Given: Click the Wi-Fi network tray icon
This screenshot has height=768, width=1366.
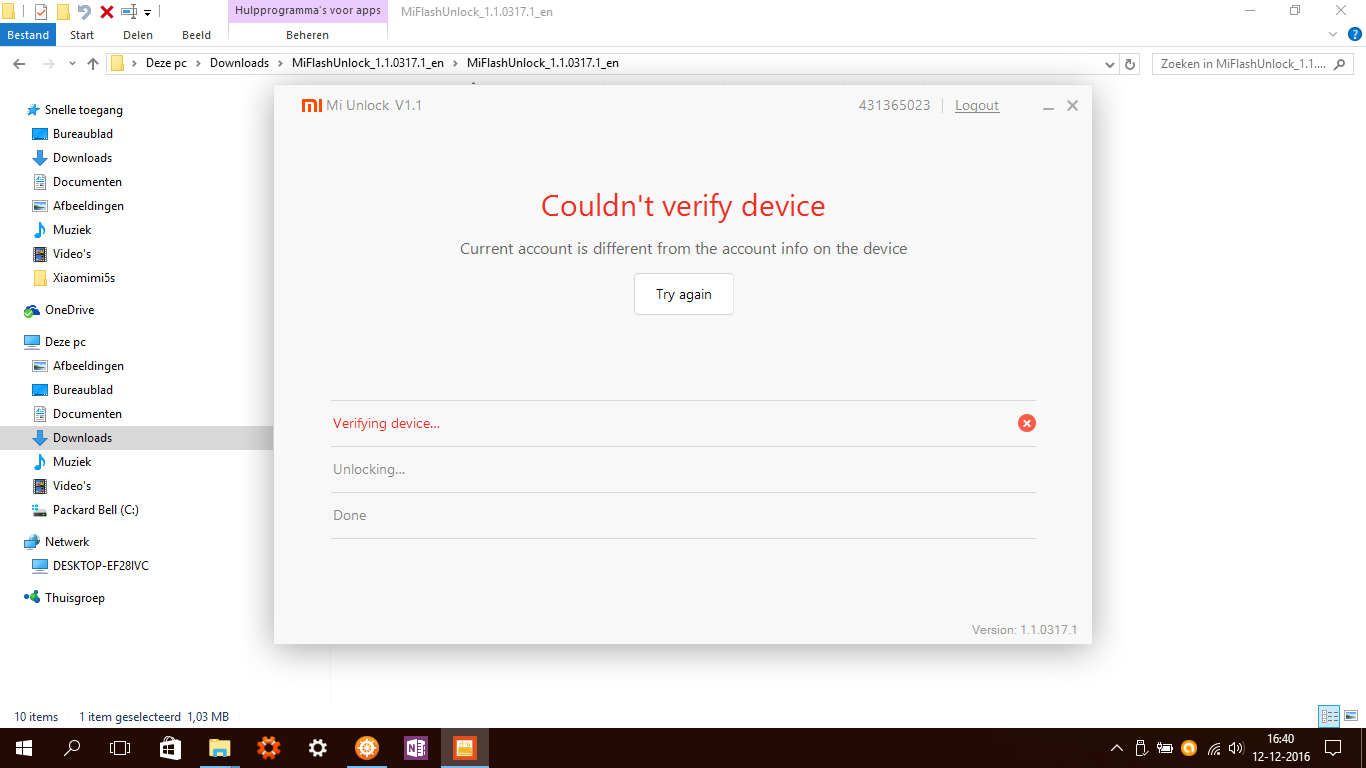Looking at the screenshot, I should [1213, 748].
